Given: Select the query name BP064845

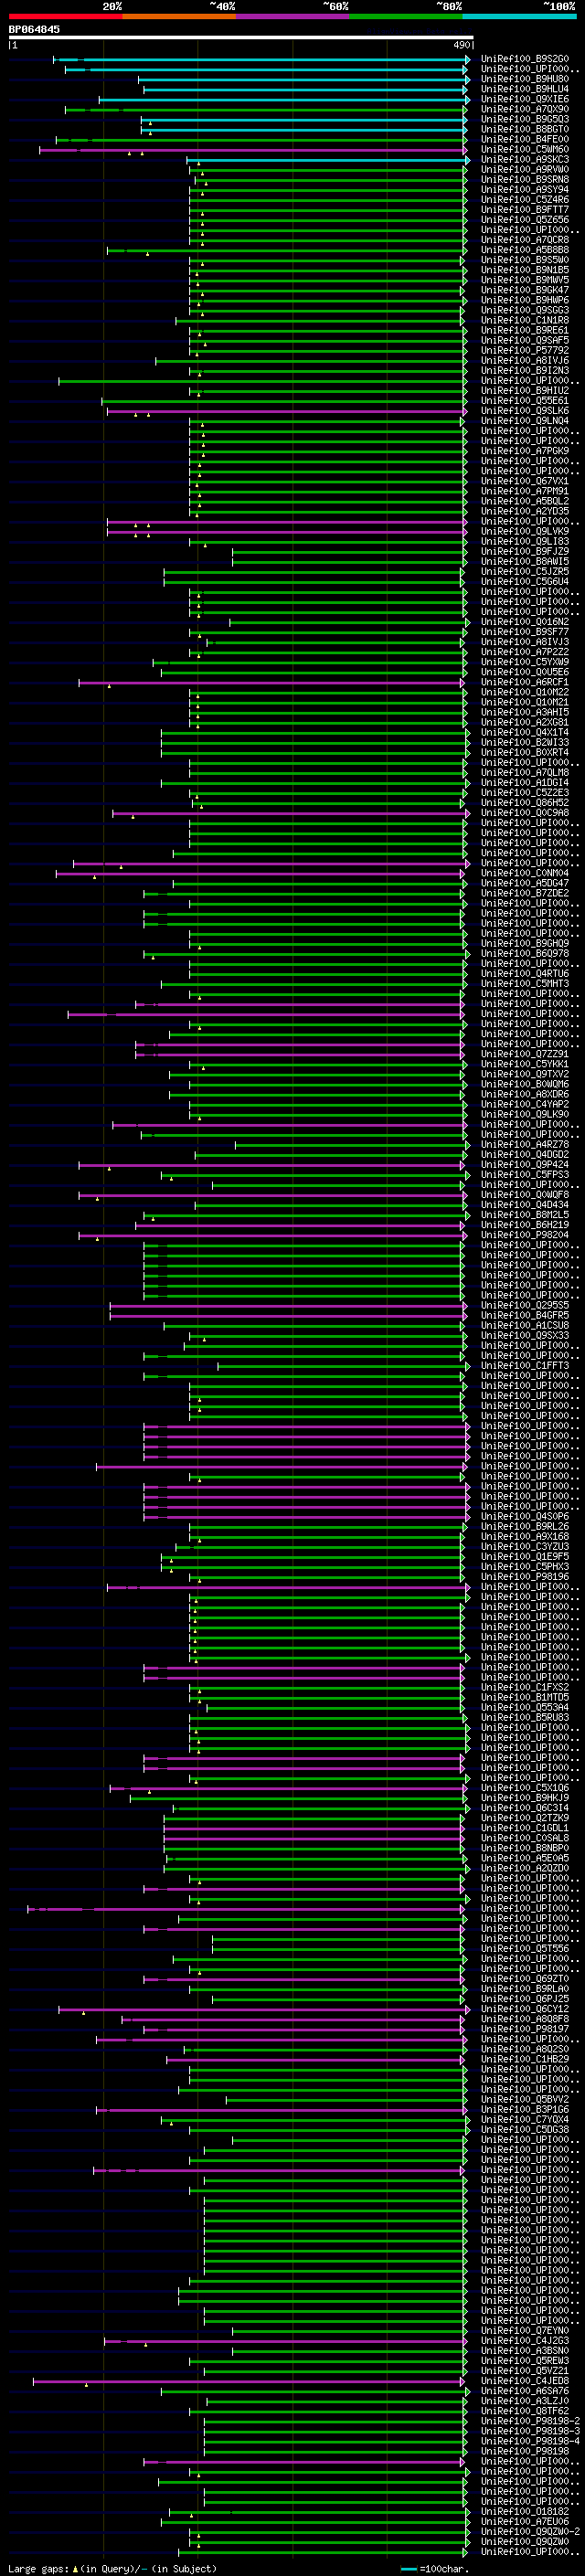Looking at the screenshot, I should tap(34, 30).
